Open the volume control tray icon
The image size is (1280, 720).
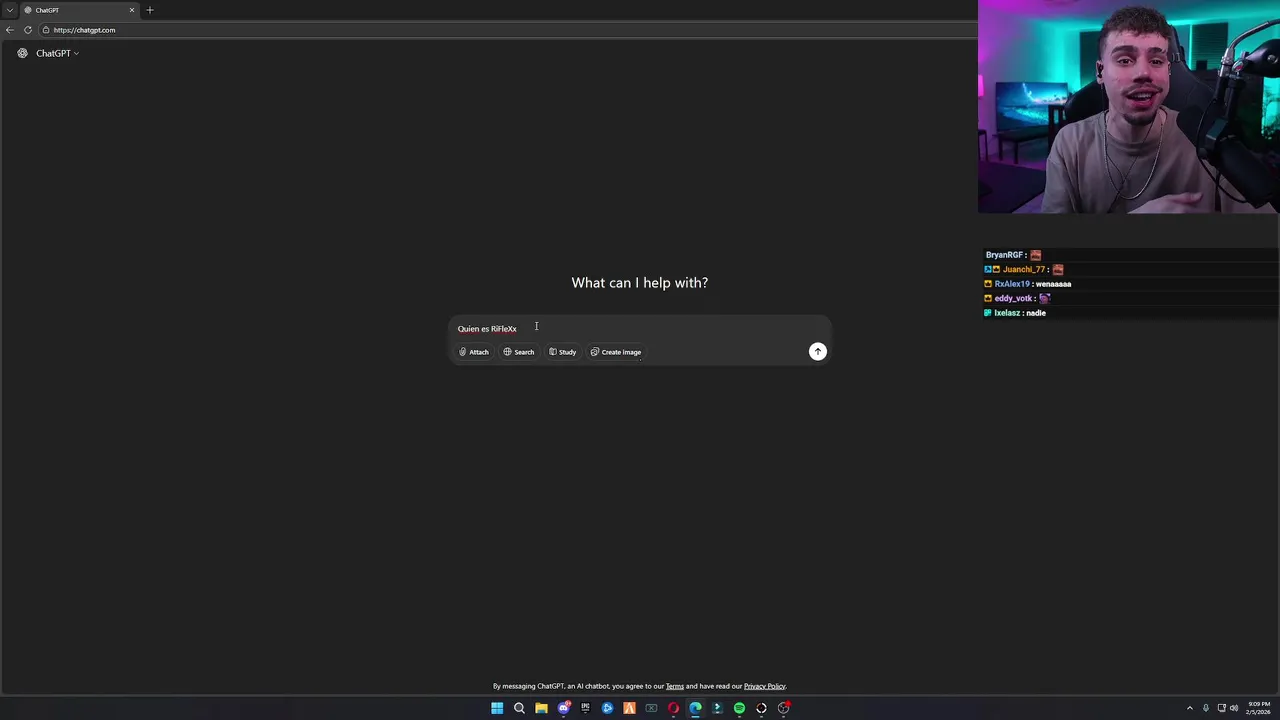coord(1234,708)
